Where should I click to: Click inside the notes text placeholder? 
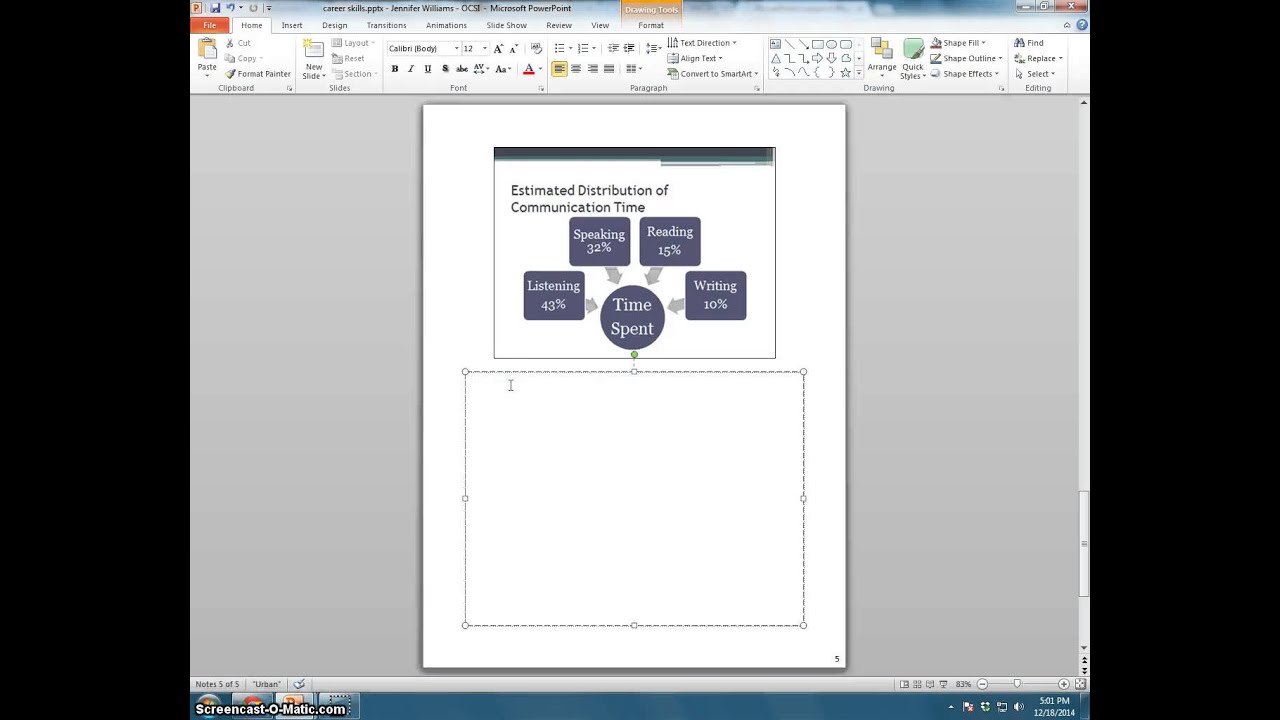pos(634,498)
